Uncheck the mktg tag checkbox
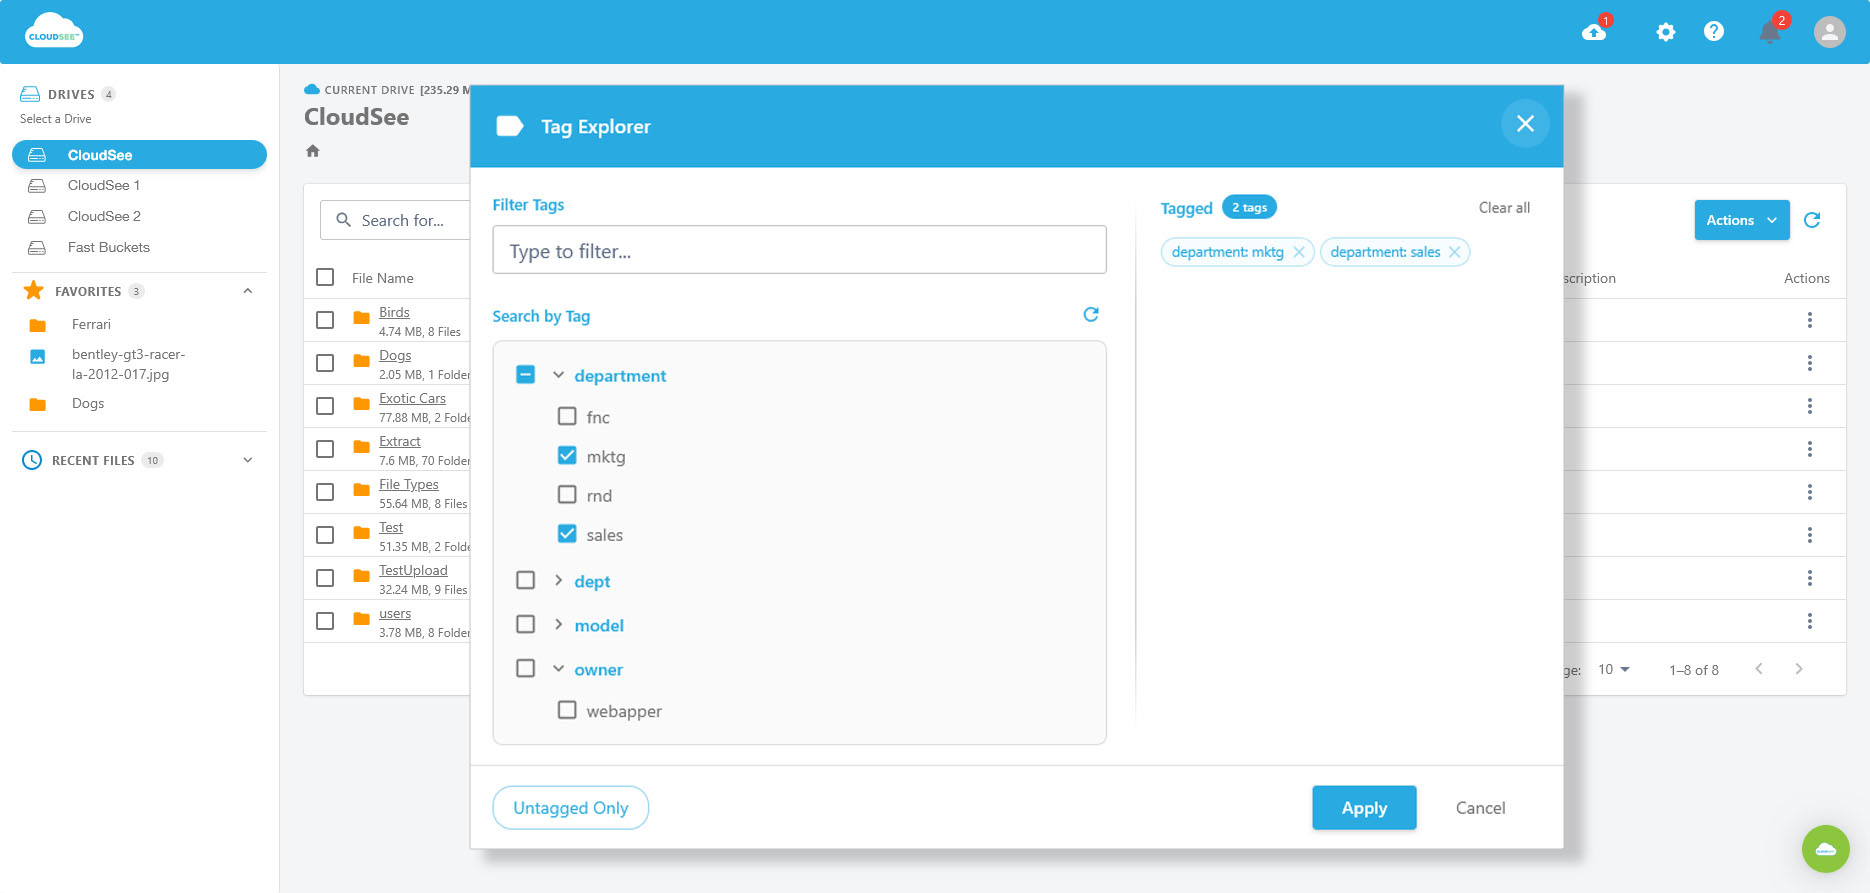This screenshot has width=1870, height=893. [x=567, y=456]
